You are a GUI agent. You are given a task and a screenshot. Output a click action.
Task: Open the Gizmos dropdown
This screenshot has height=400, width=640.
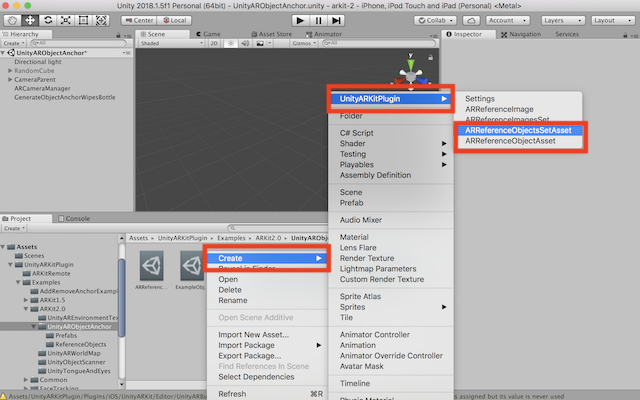click(x=304, y=43)
